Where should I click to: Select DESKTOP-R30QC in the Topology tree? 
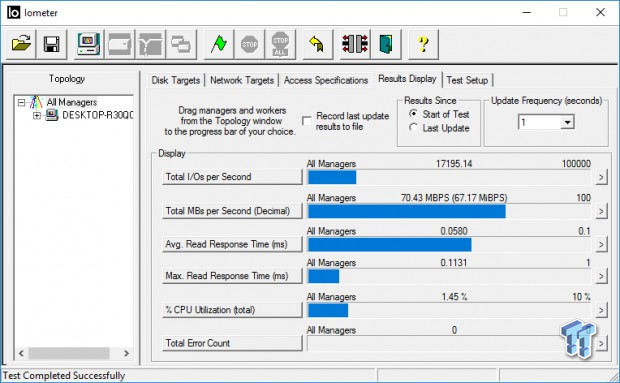pos(97,115)
